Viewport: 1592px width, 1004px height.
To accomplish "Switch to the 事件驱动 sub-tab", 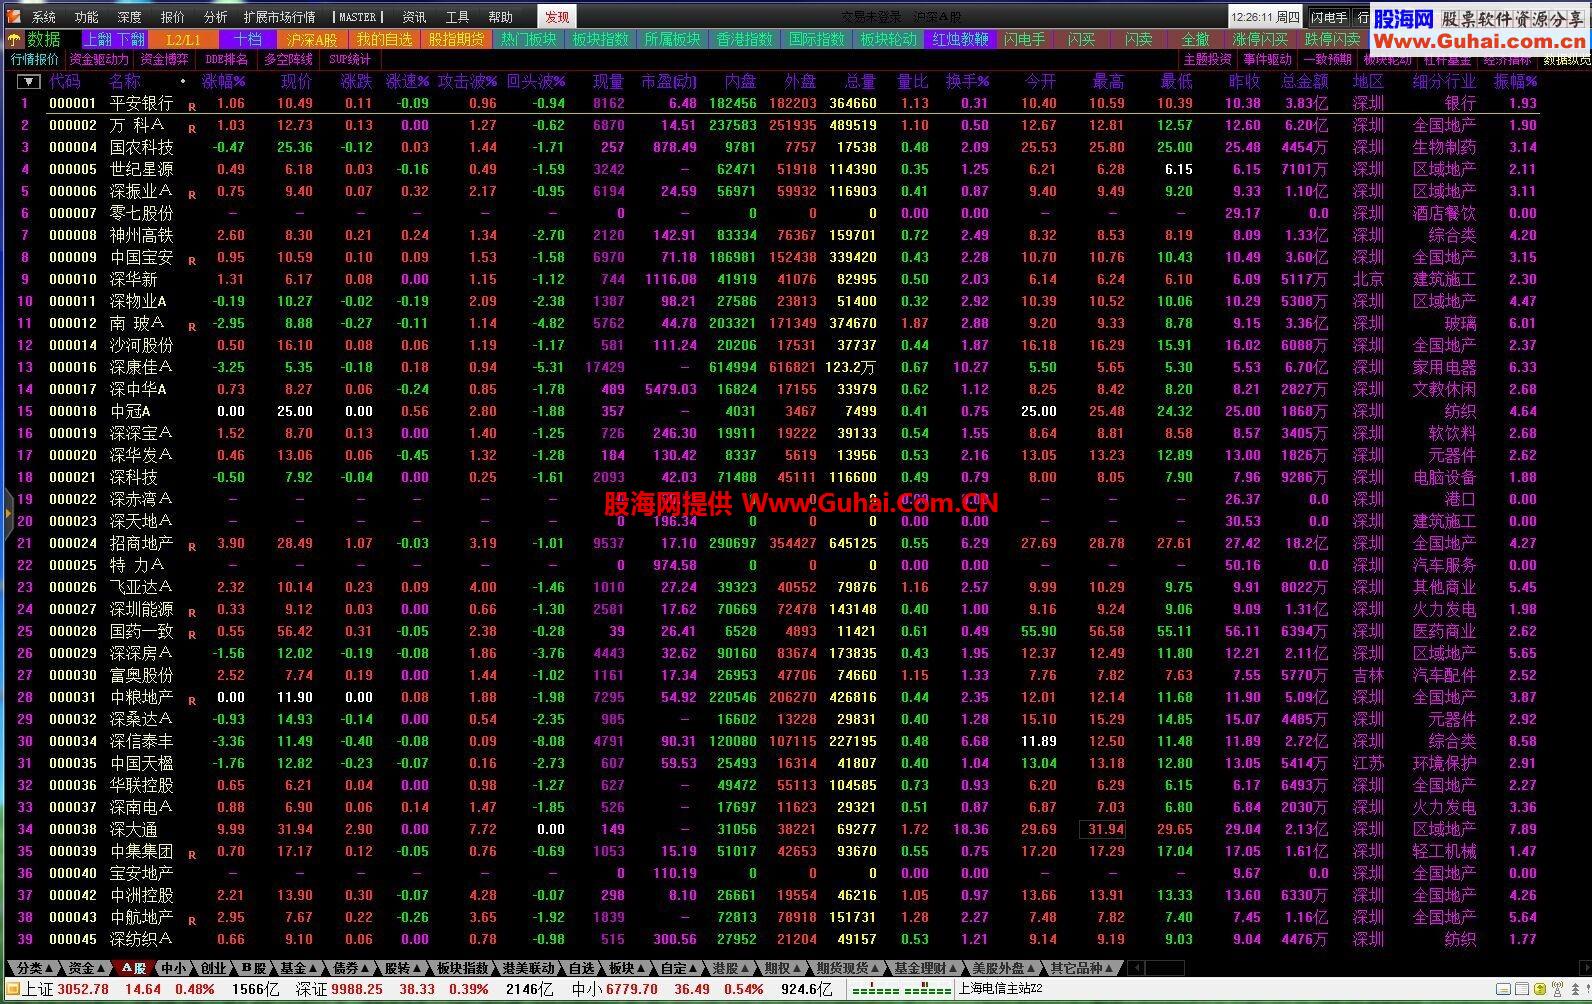I will (1267, 60).
